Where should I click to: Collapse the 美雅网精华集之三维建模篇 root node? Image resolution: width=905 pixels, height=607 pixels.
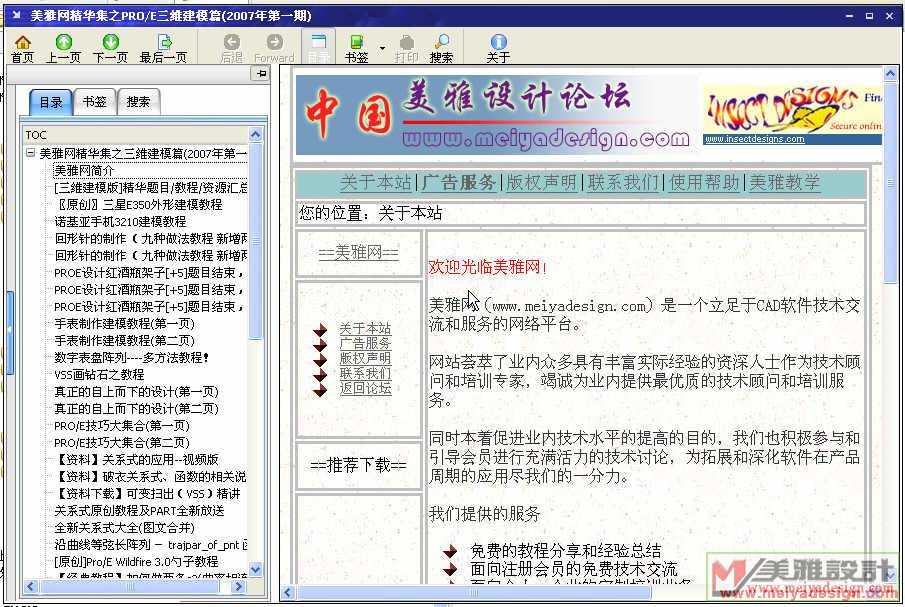click(x=30, y=153)
